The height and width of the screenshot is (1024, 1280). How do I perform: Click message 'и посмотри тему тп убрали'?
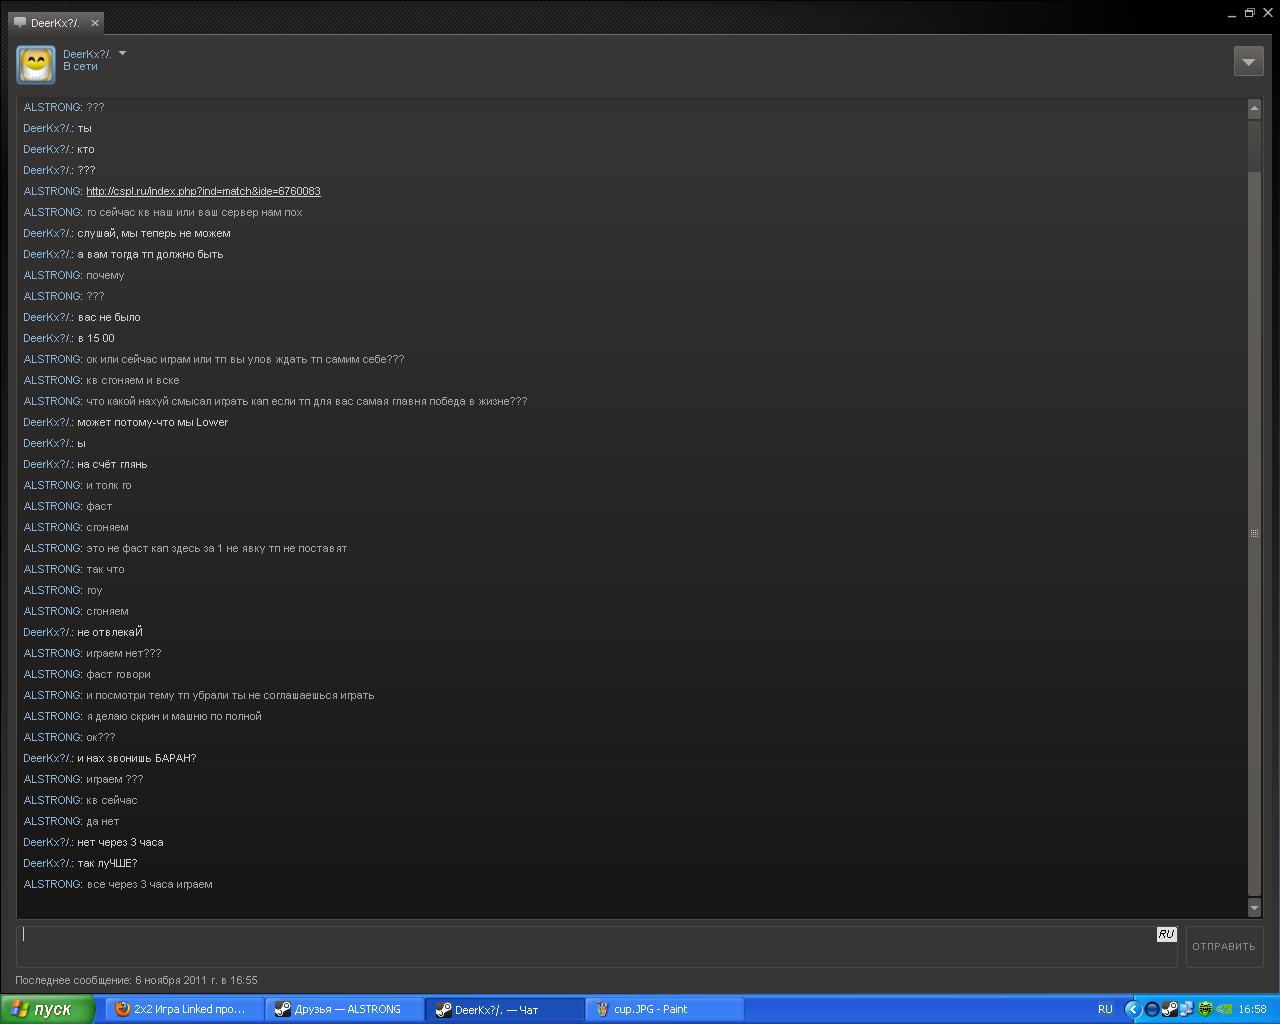tap(230, 695)
